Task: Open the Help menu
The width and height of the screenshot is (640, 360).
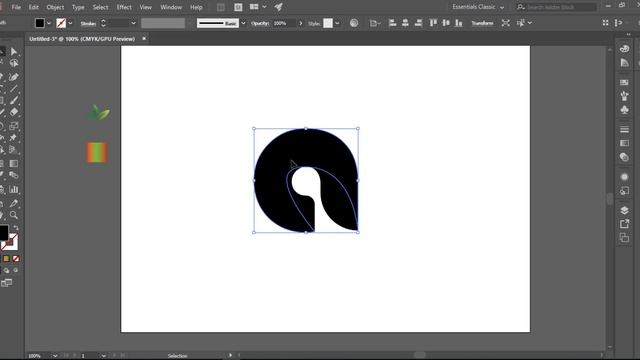Action: pos(196,7)
